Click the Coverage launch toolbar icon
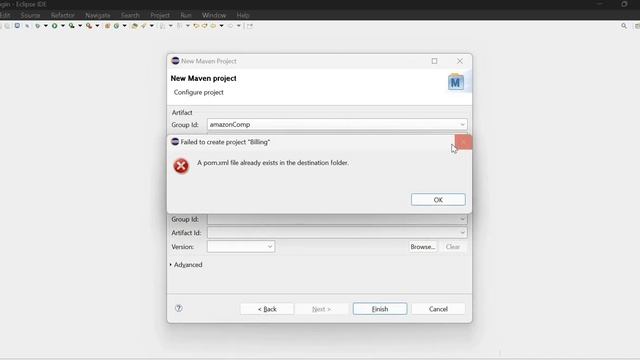 71,26
